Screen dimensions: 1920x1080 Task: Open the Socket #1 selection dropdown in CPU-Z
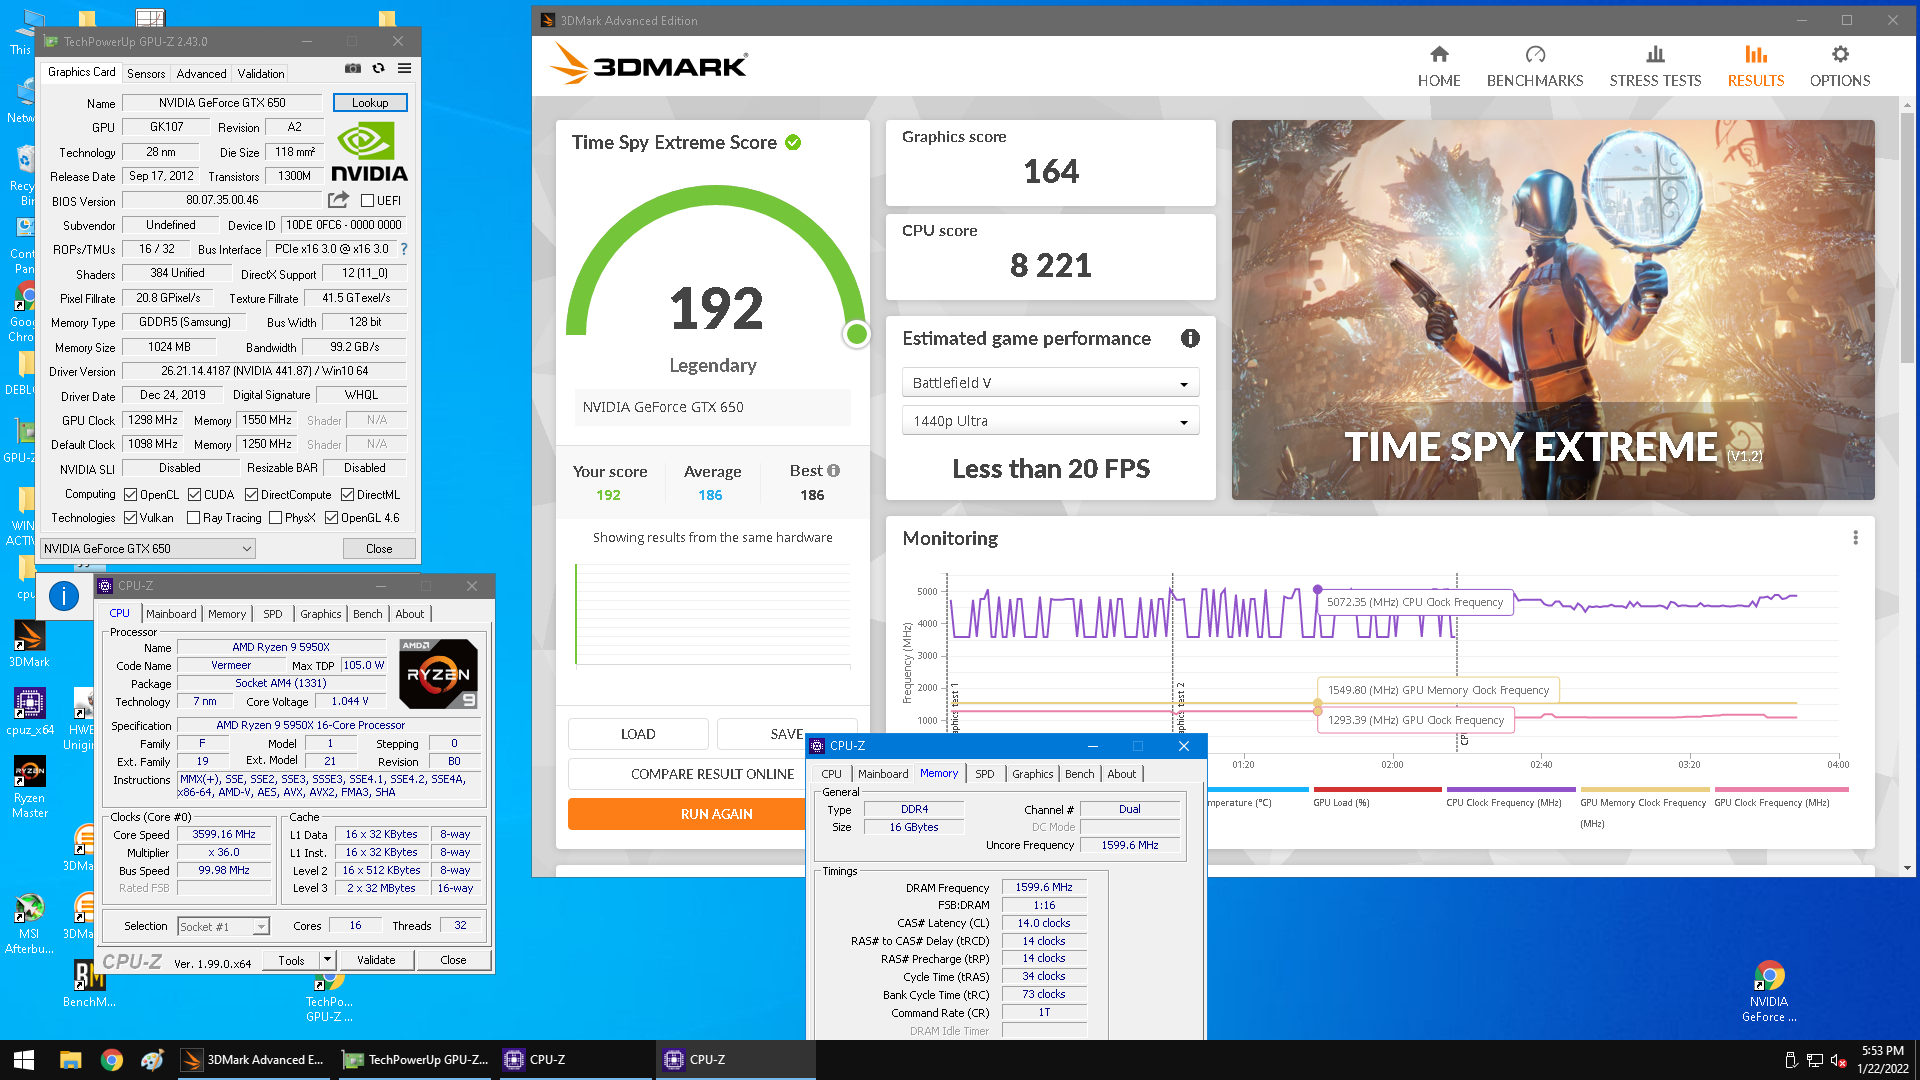[x=223, y=926]
